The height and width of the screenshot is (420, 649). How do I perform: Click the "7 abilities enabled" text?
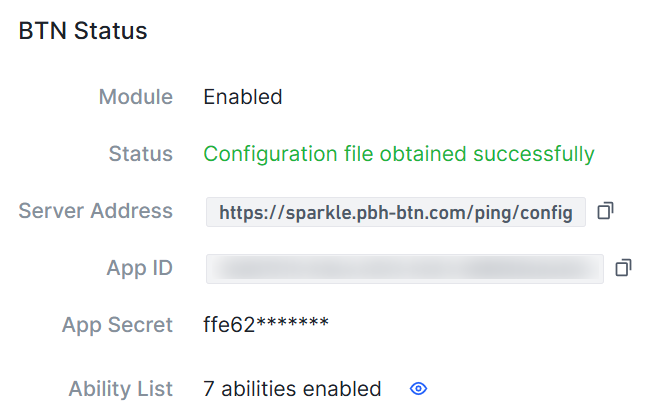click(292, 389)
